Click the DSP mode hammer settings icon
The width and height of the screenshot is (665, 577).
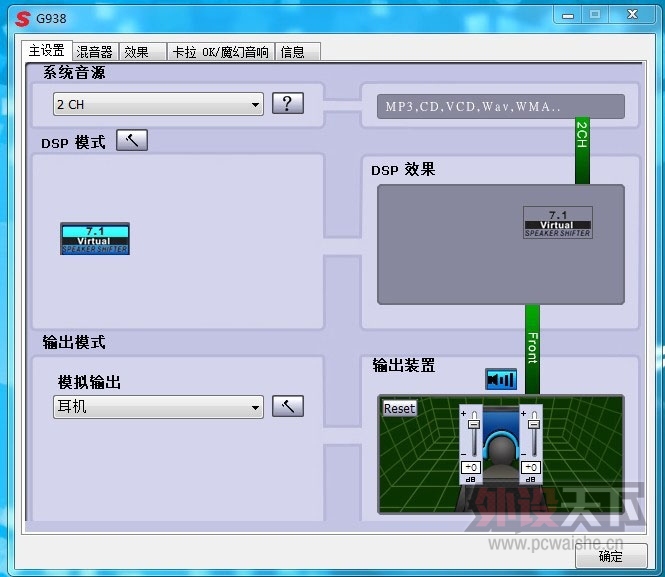pyautogui.click(x=132, y=140)
